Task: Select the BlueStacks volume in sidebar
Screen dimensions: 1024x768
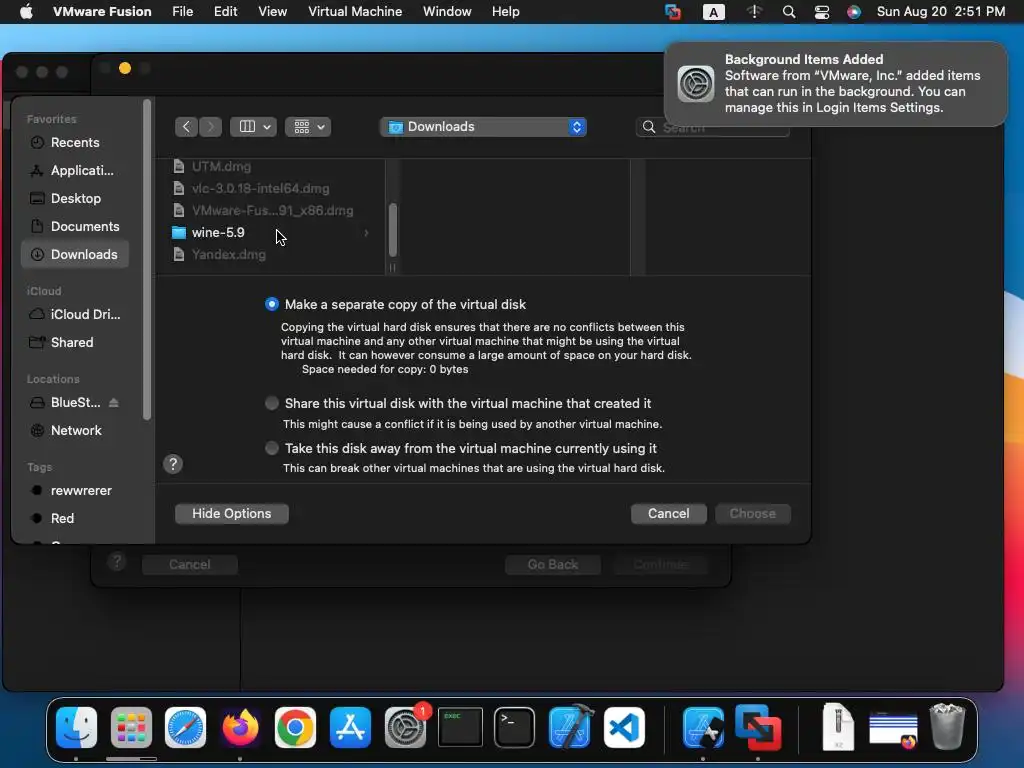Action: click(x=65, y=402)
